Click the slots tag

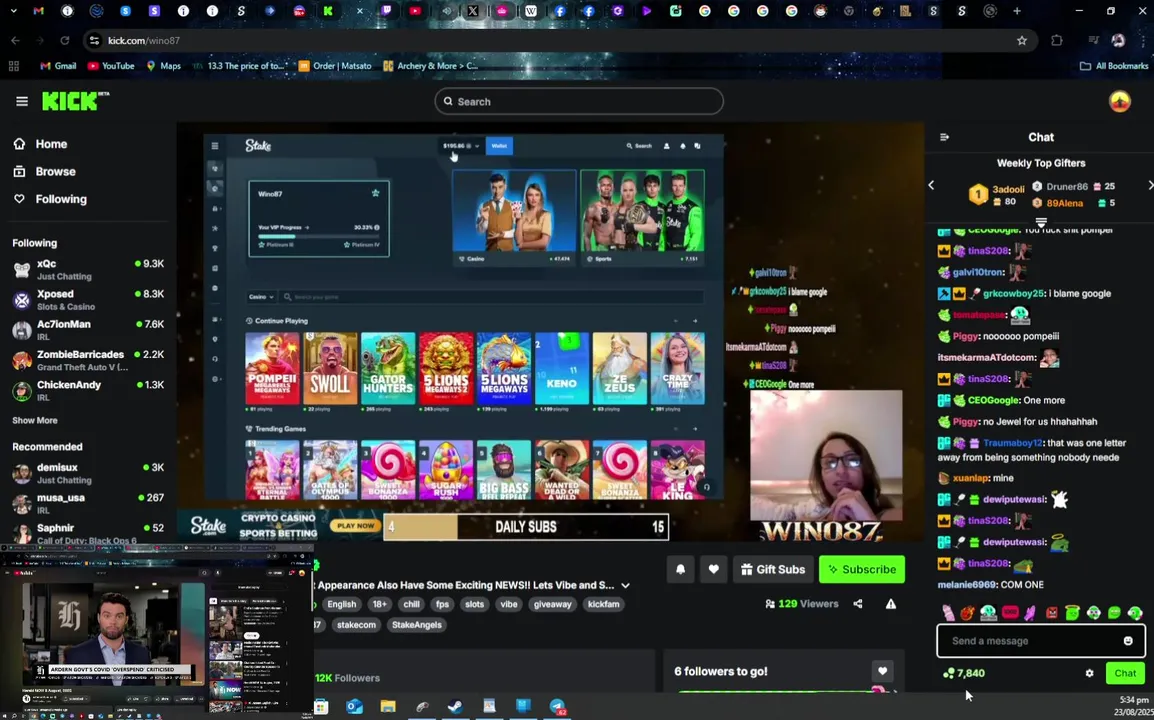pos(475,604)
